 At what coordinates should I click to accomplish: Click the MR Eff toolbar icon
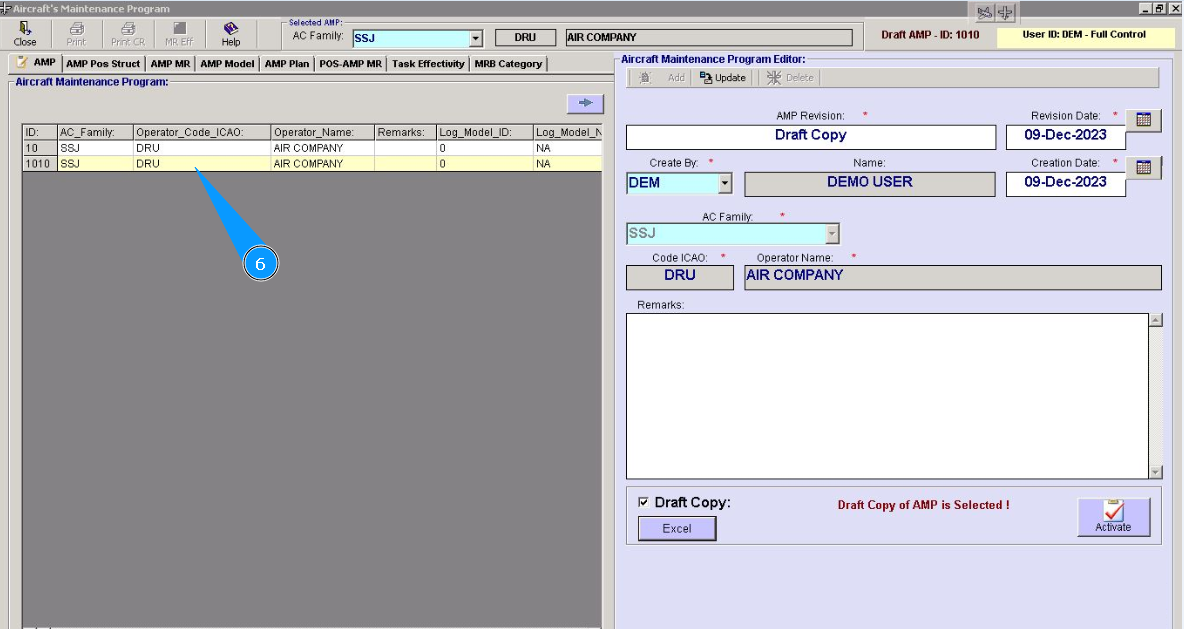[179, 34]
